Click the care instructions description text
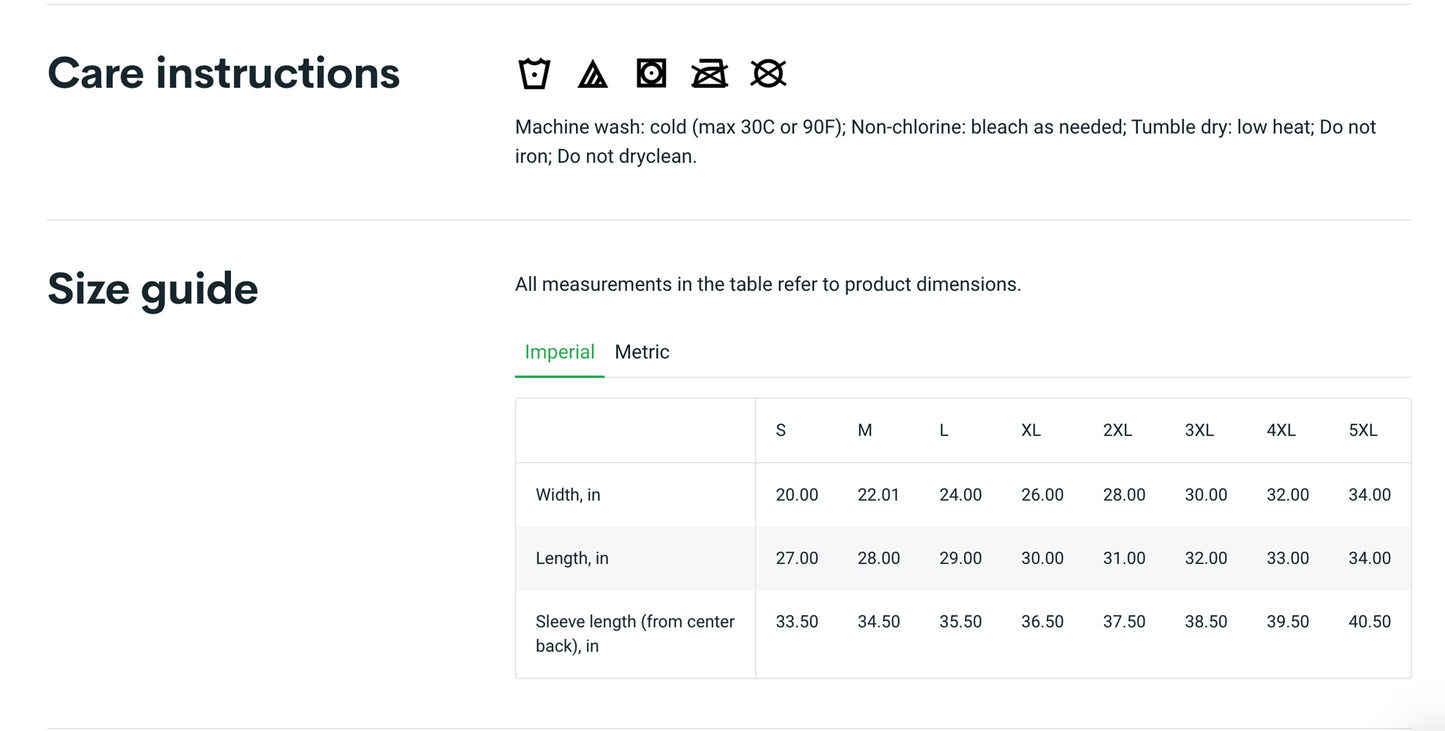 (x=945, y=141)
